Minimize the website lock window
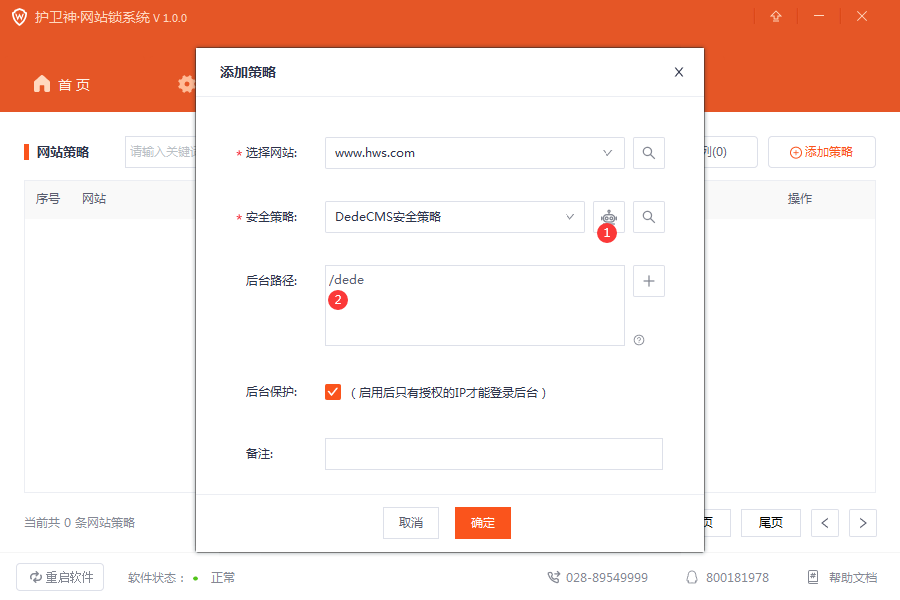The image size is (900, 600). coord(819,17)
